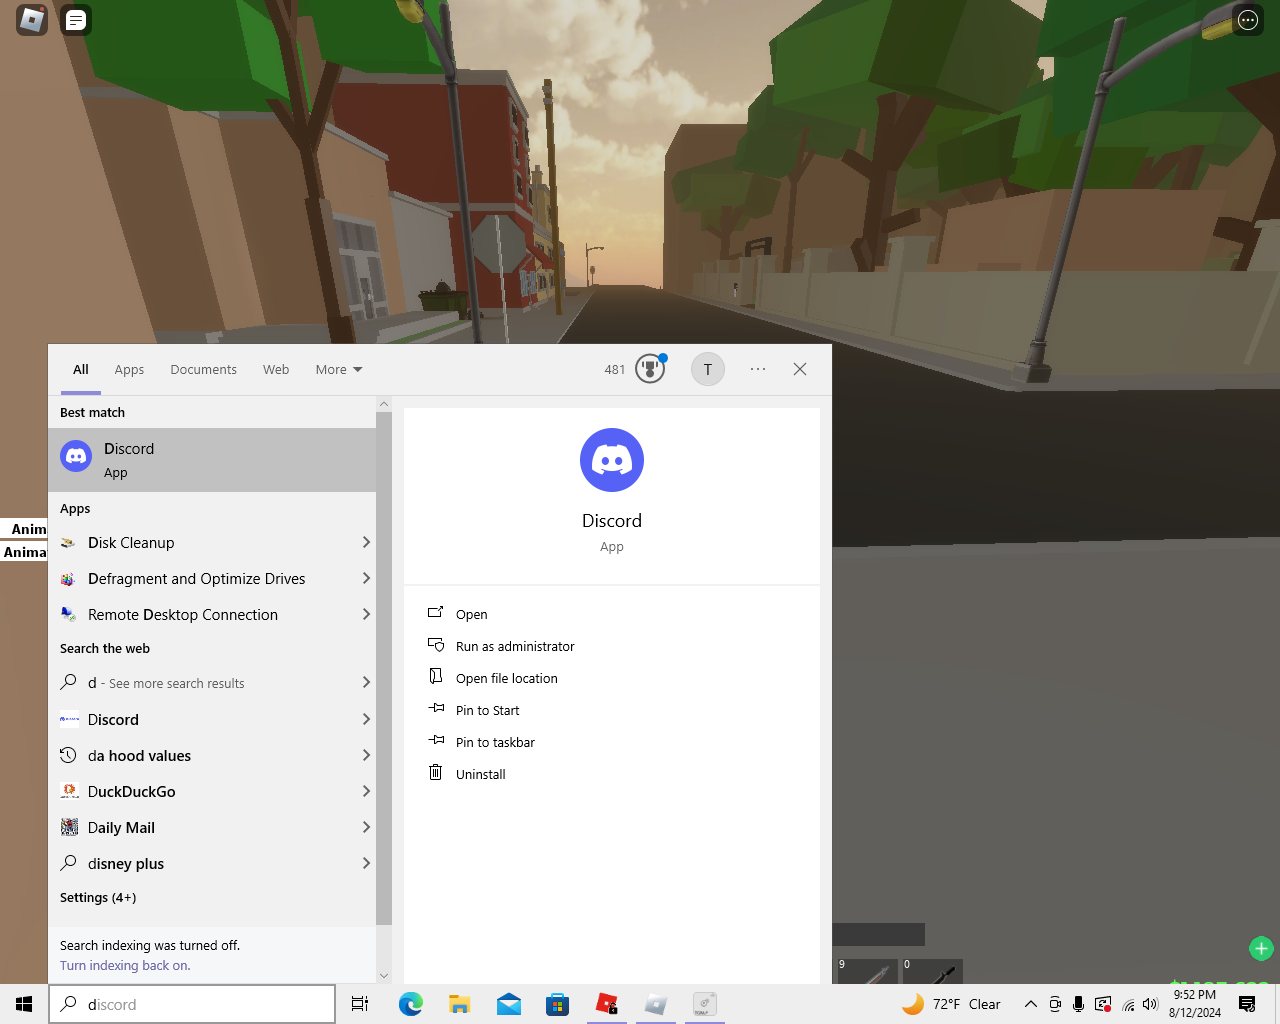
Task: Open Daily Mail web suggestion
Action: 212,827
